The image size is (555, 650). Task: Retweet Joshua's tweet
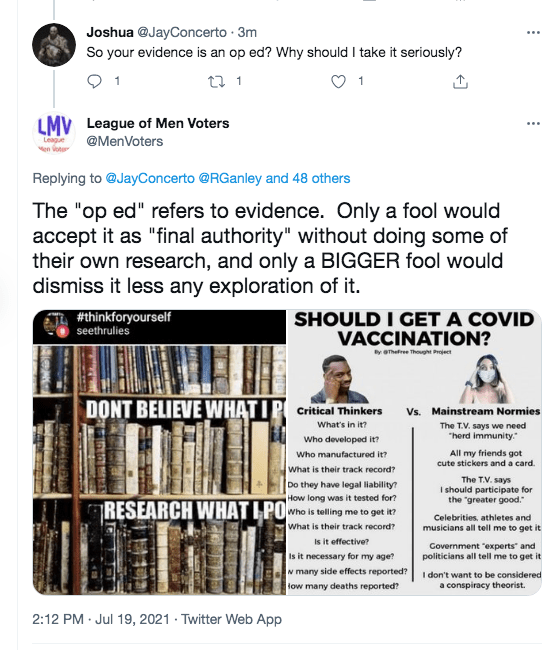tap(216, 81)
